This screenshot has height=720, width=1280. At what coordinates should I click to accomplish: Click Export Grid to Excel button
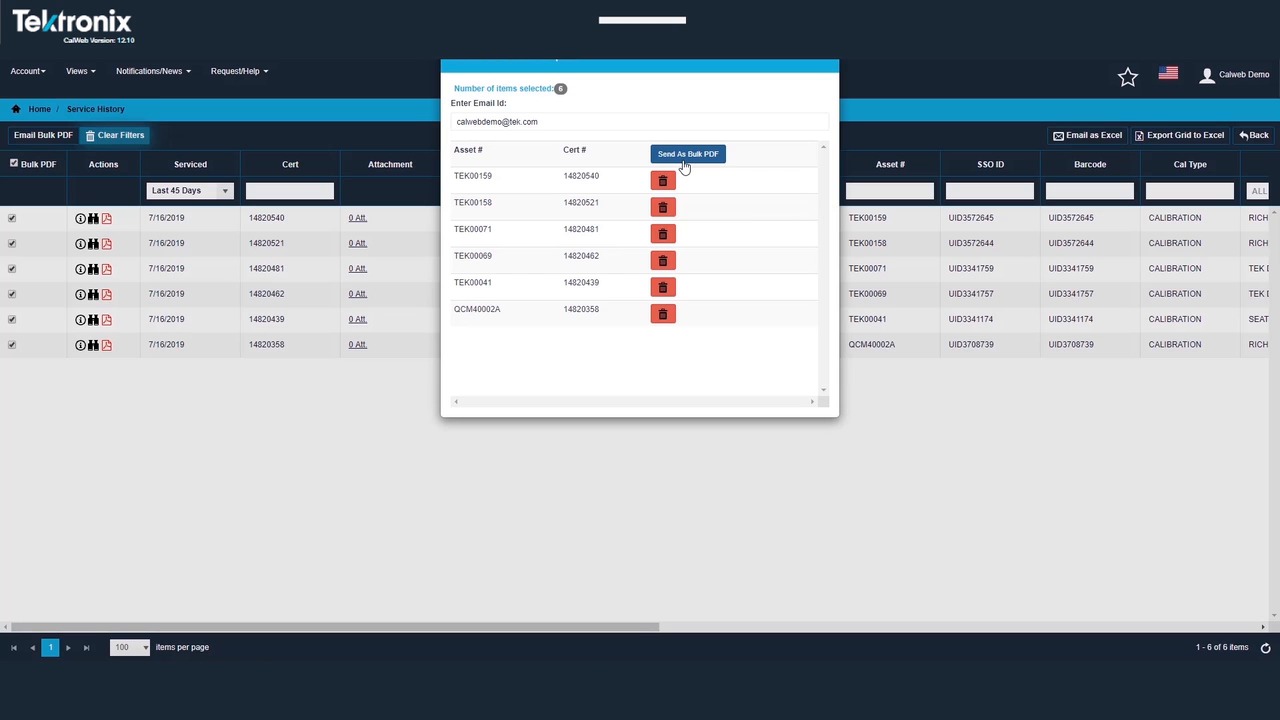pyautogui.click(x=1178, y=135)
